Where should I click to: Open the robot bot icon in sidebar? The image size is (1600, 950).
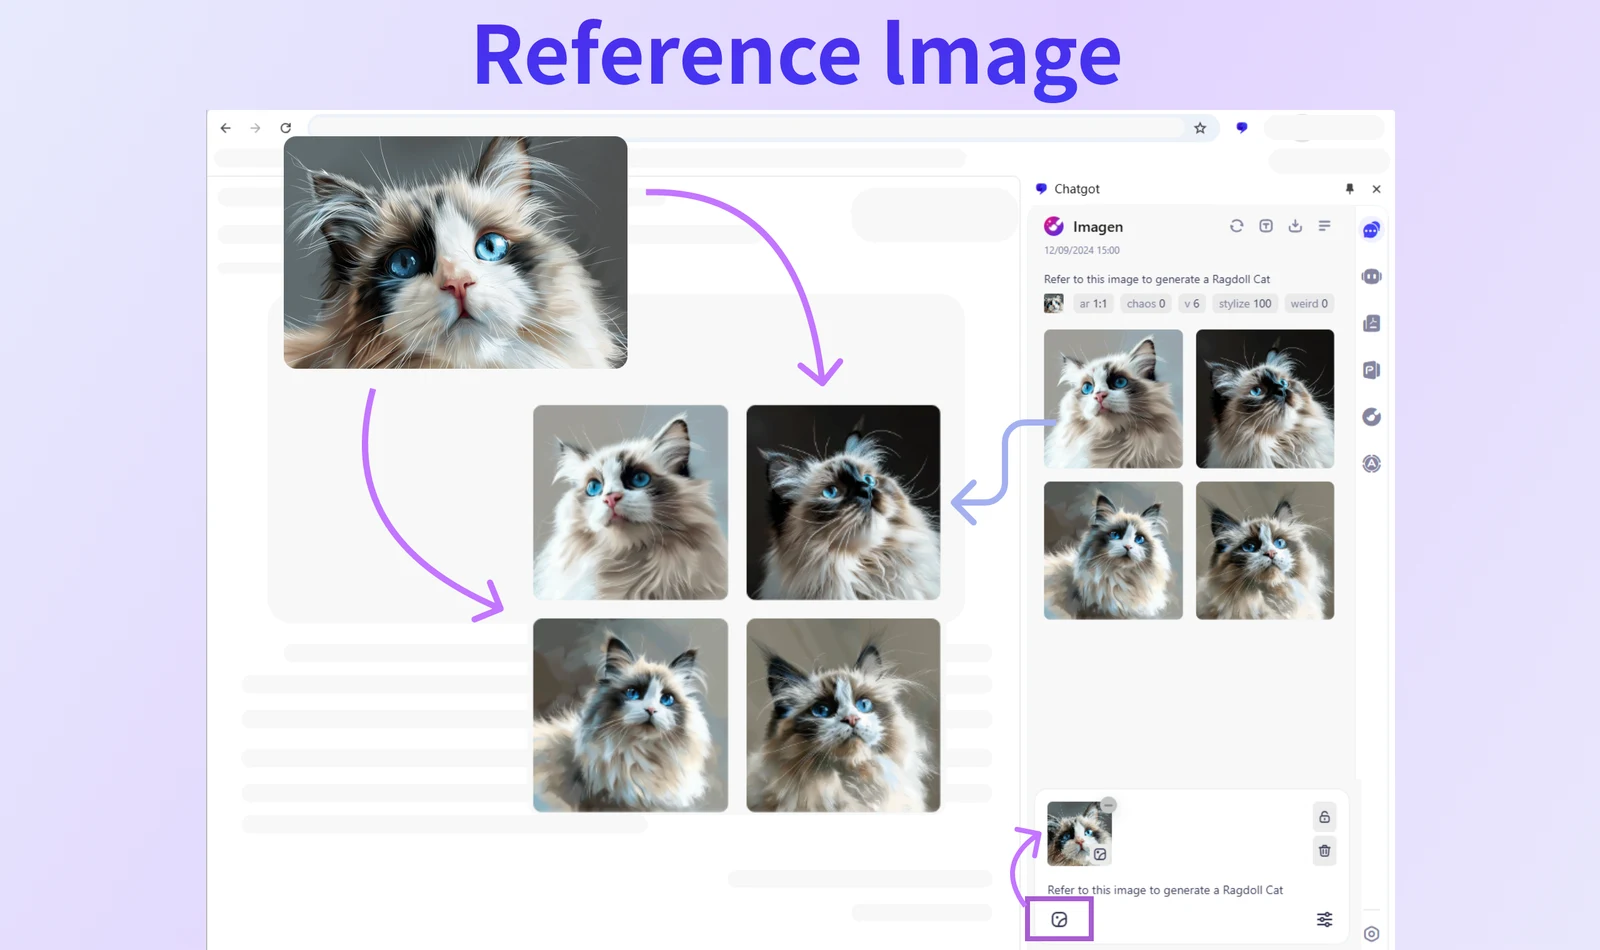(1371, 276)
